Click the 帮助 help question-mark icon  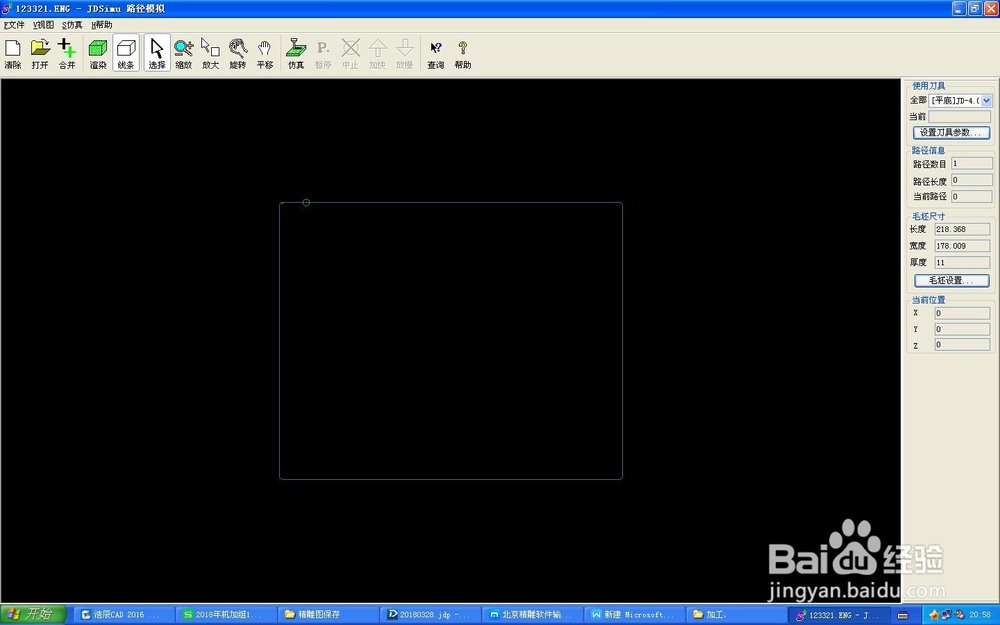point(463,54)
